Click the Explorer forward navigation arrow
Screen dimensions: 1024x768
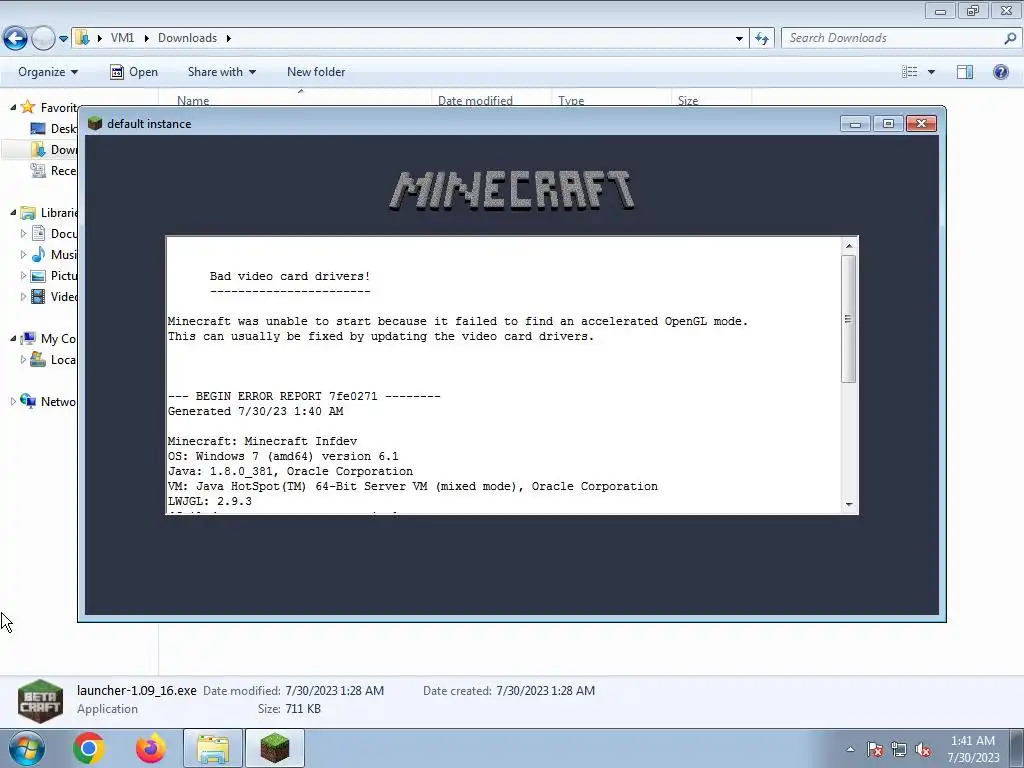pyautogui.click(x=43, y=39)
